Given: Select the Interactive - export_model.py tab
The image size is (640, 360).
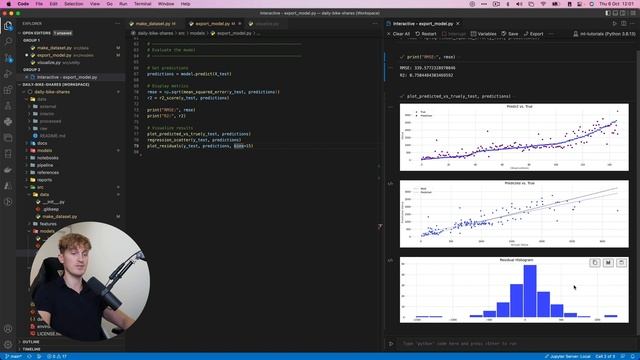Looking at the screenshot, I should (x=423, y=24).
